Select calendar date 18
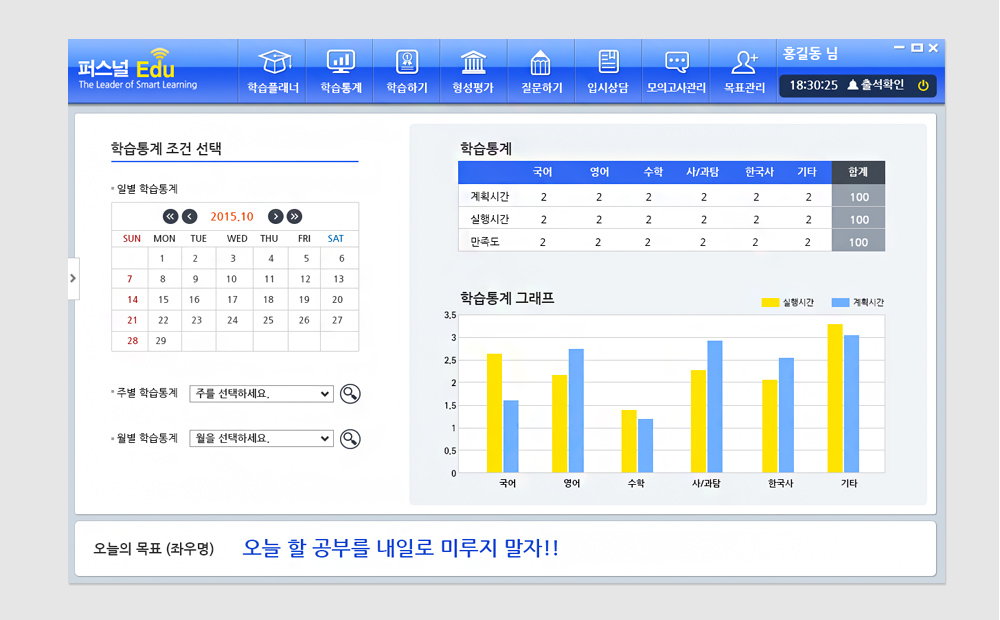 (268, 299)
